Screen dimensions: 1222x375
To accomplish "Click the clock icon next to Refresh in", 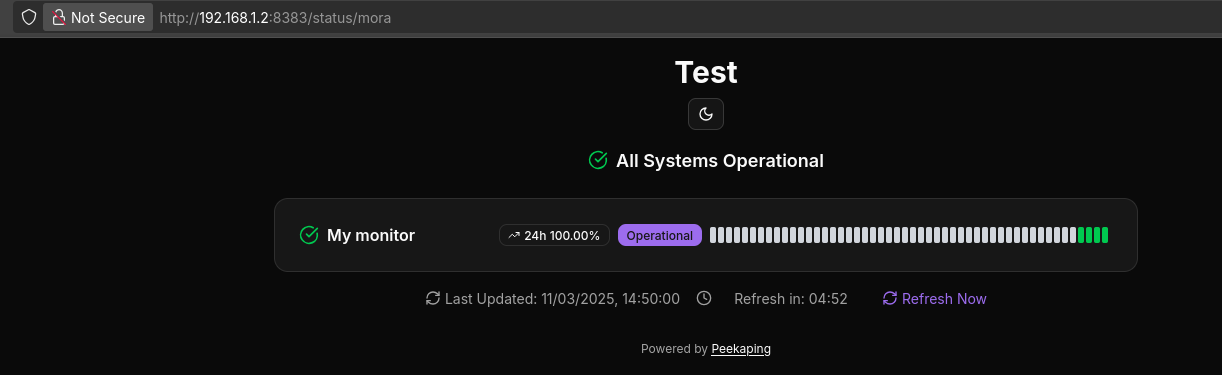I will 704,298.
